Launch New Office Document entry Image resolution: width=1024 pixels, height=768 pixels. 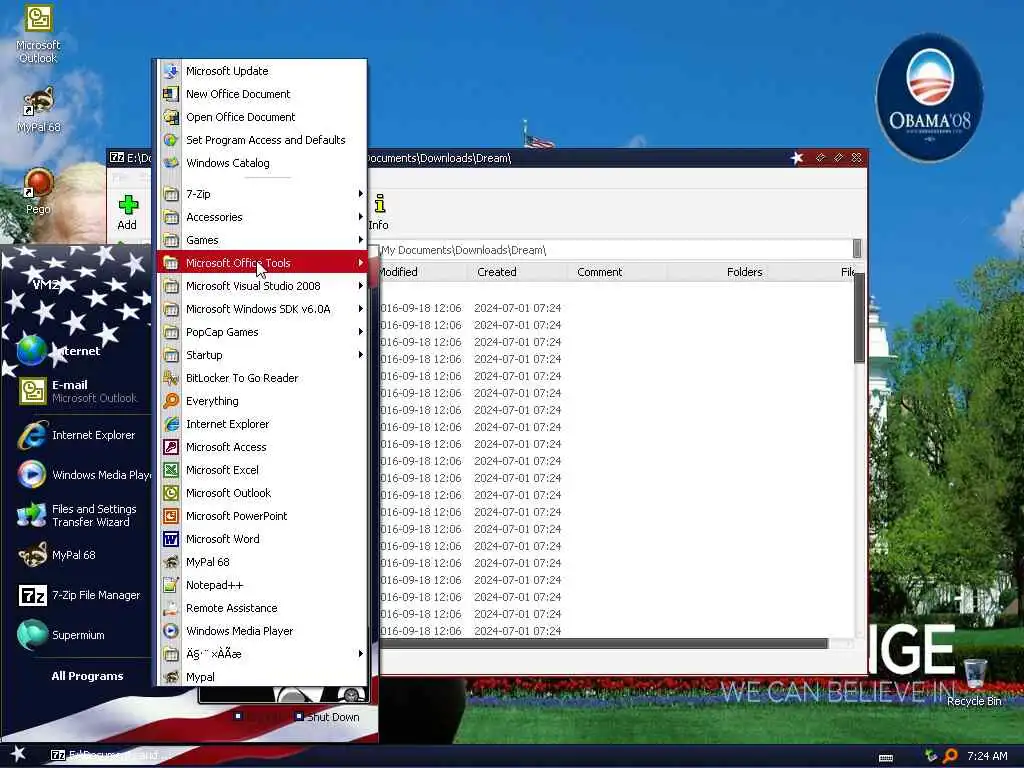coord(261,94)
